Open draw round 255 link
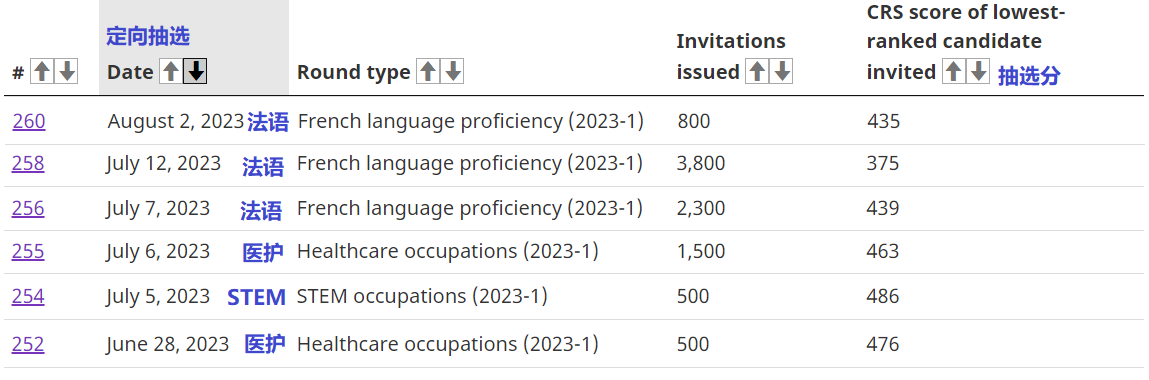The image size is (1149, 380). click(28, 251)
